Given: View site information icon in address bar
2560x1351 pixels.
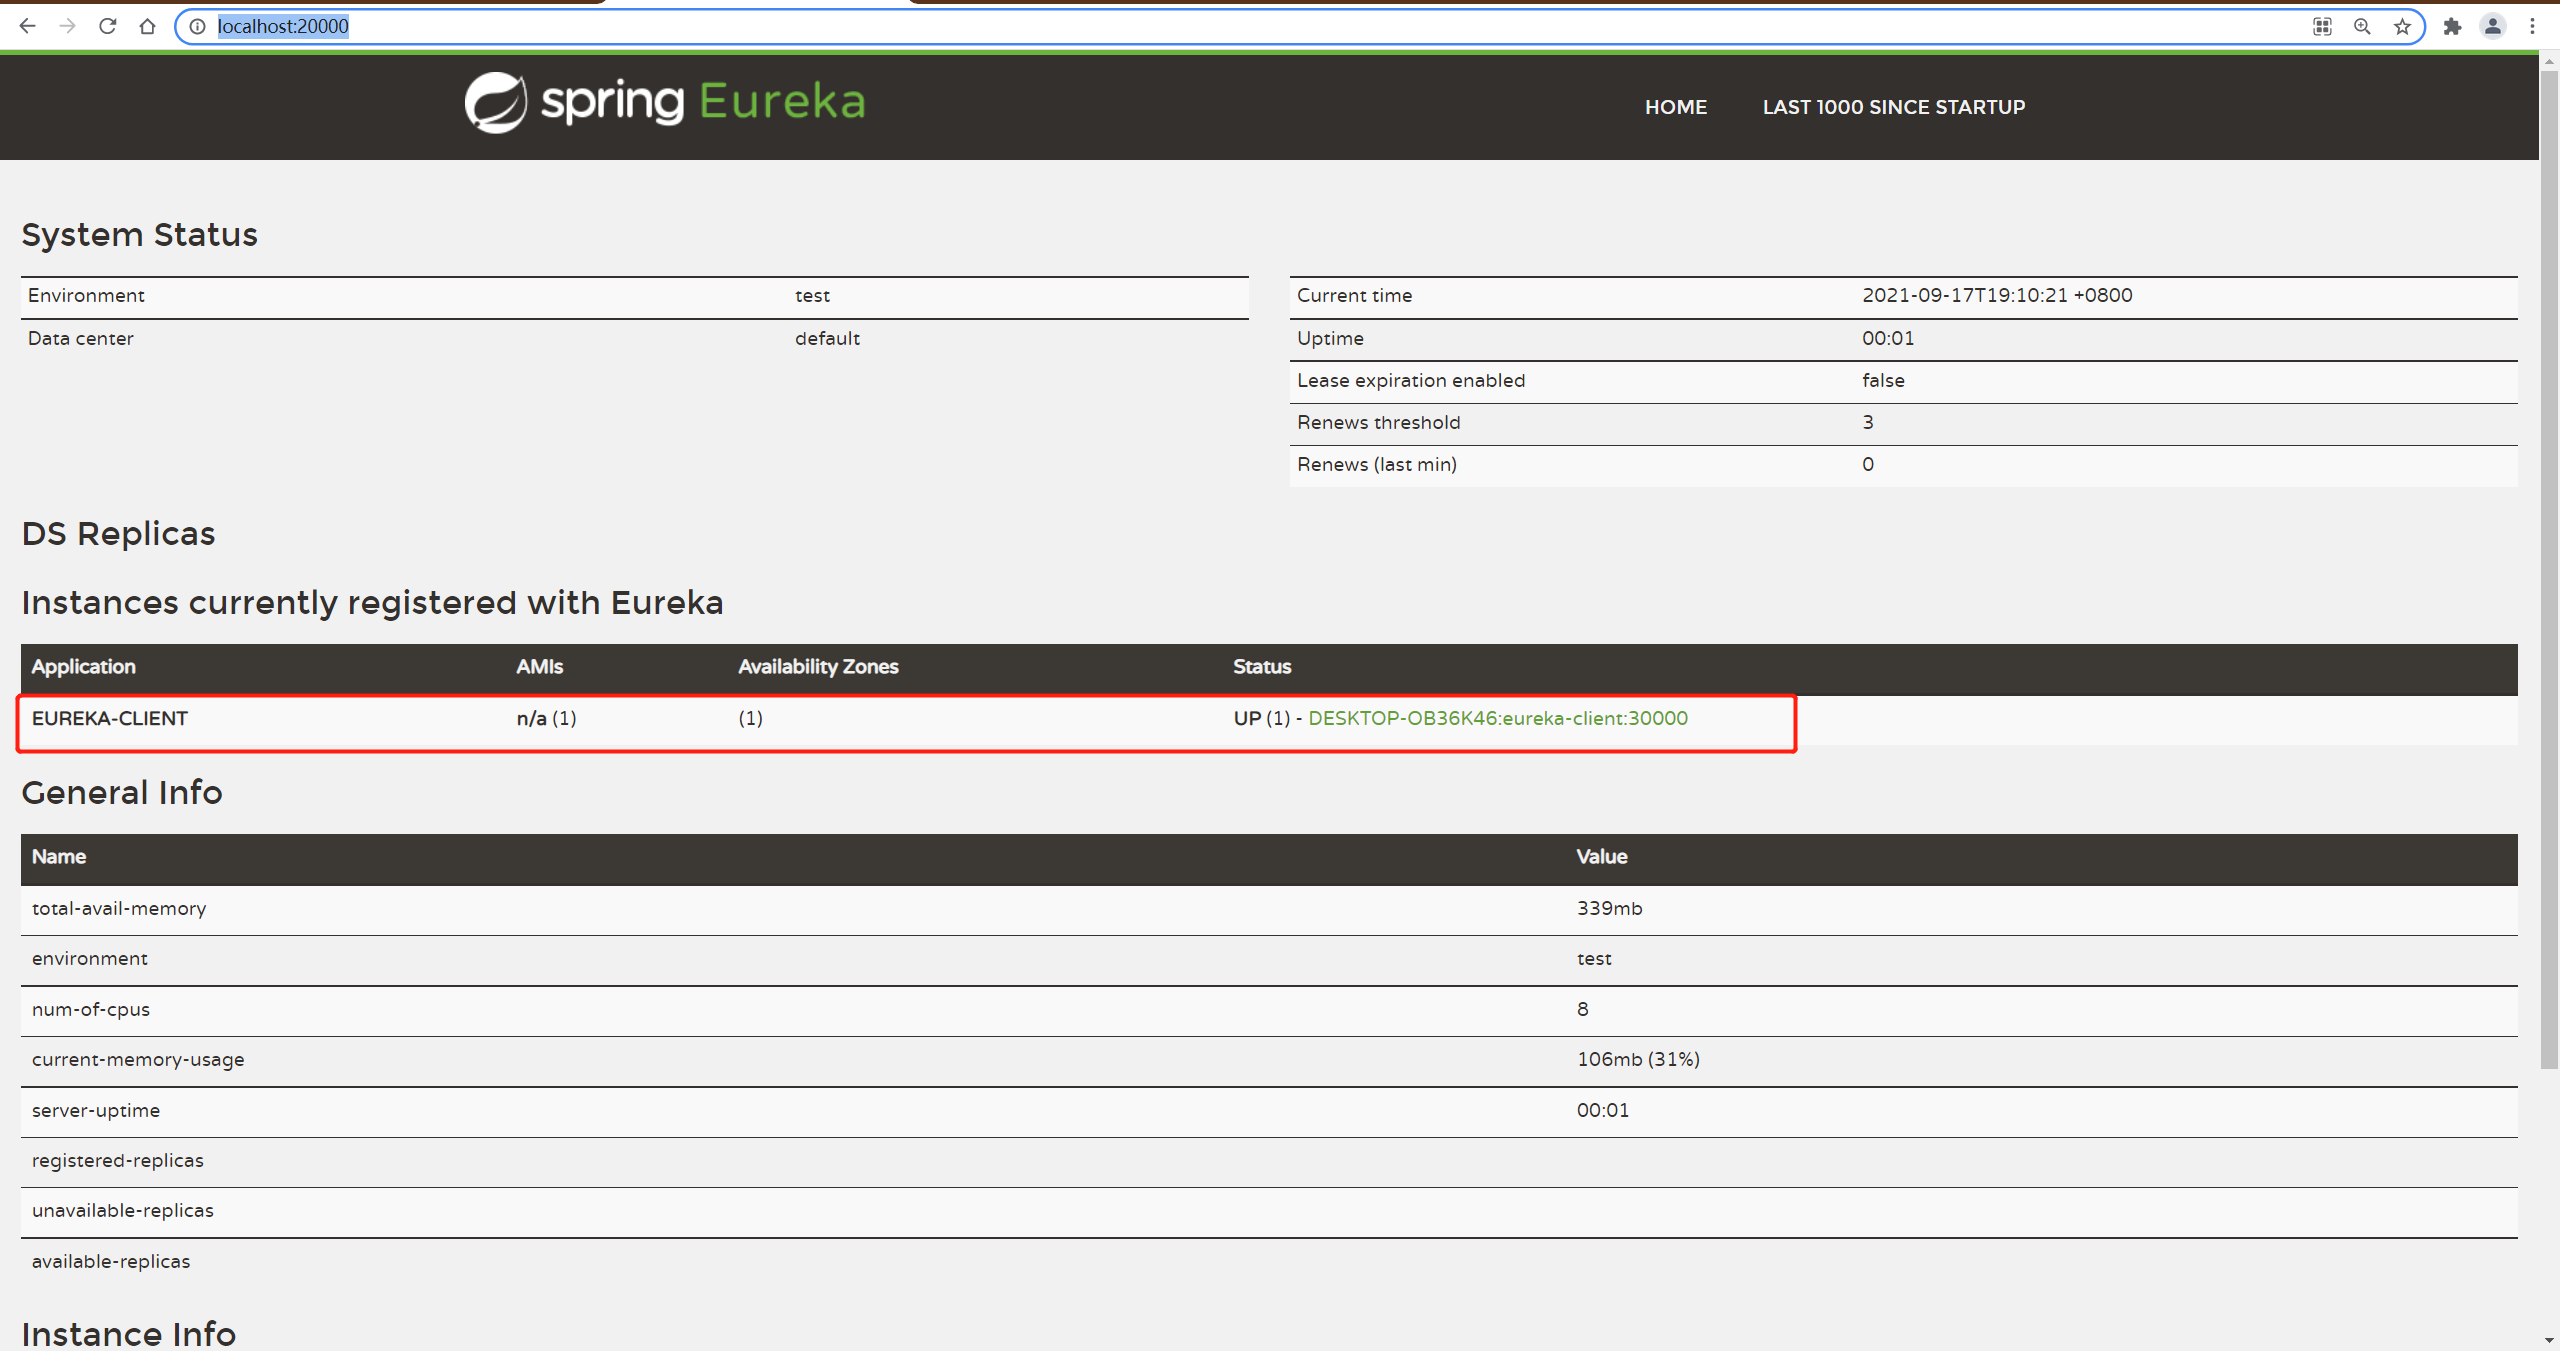Looking at the screenshot, I should coord(198,26).
